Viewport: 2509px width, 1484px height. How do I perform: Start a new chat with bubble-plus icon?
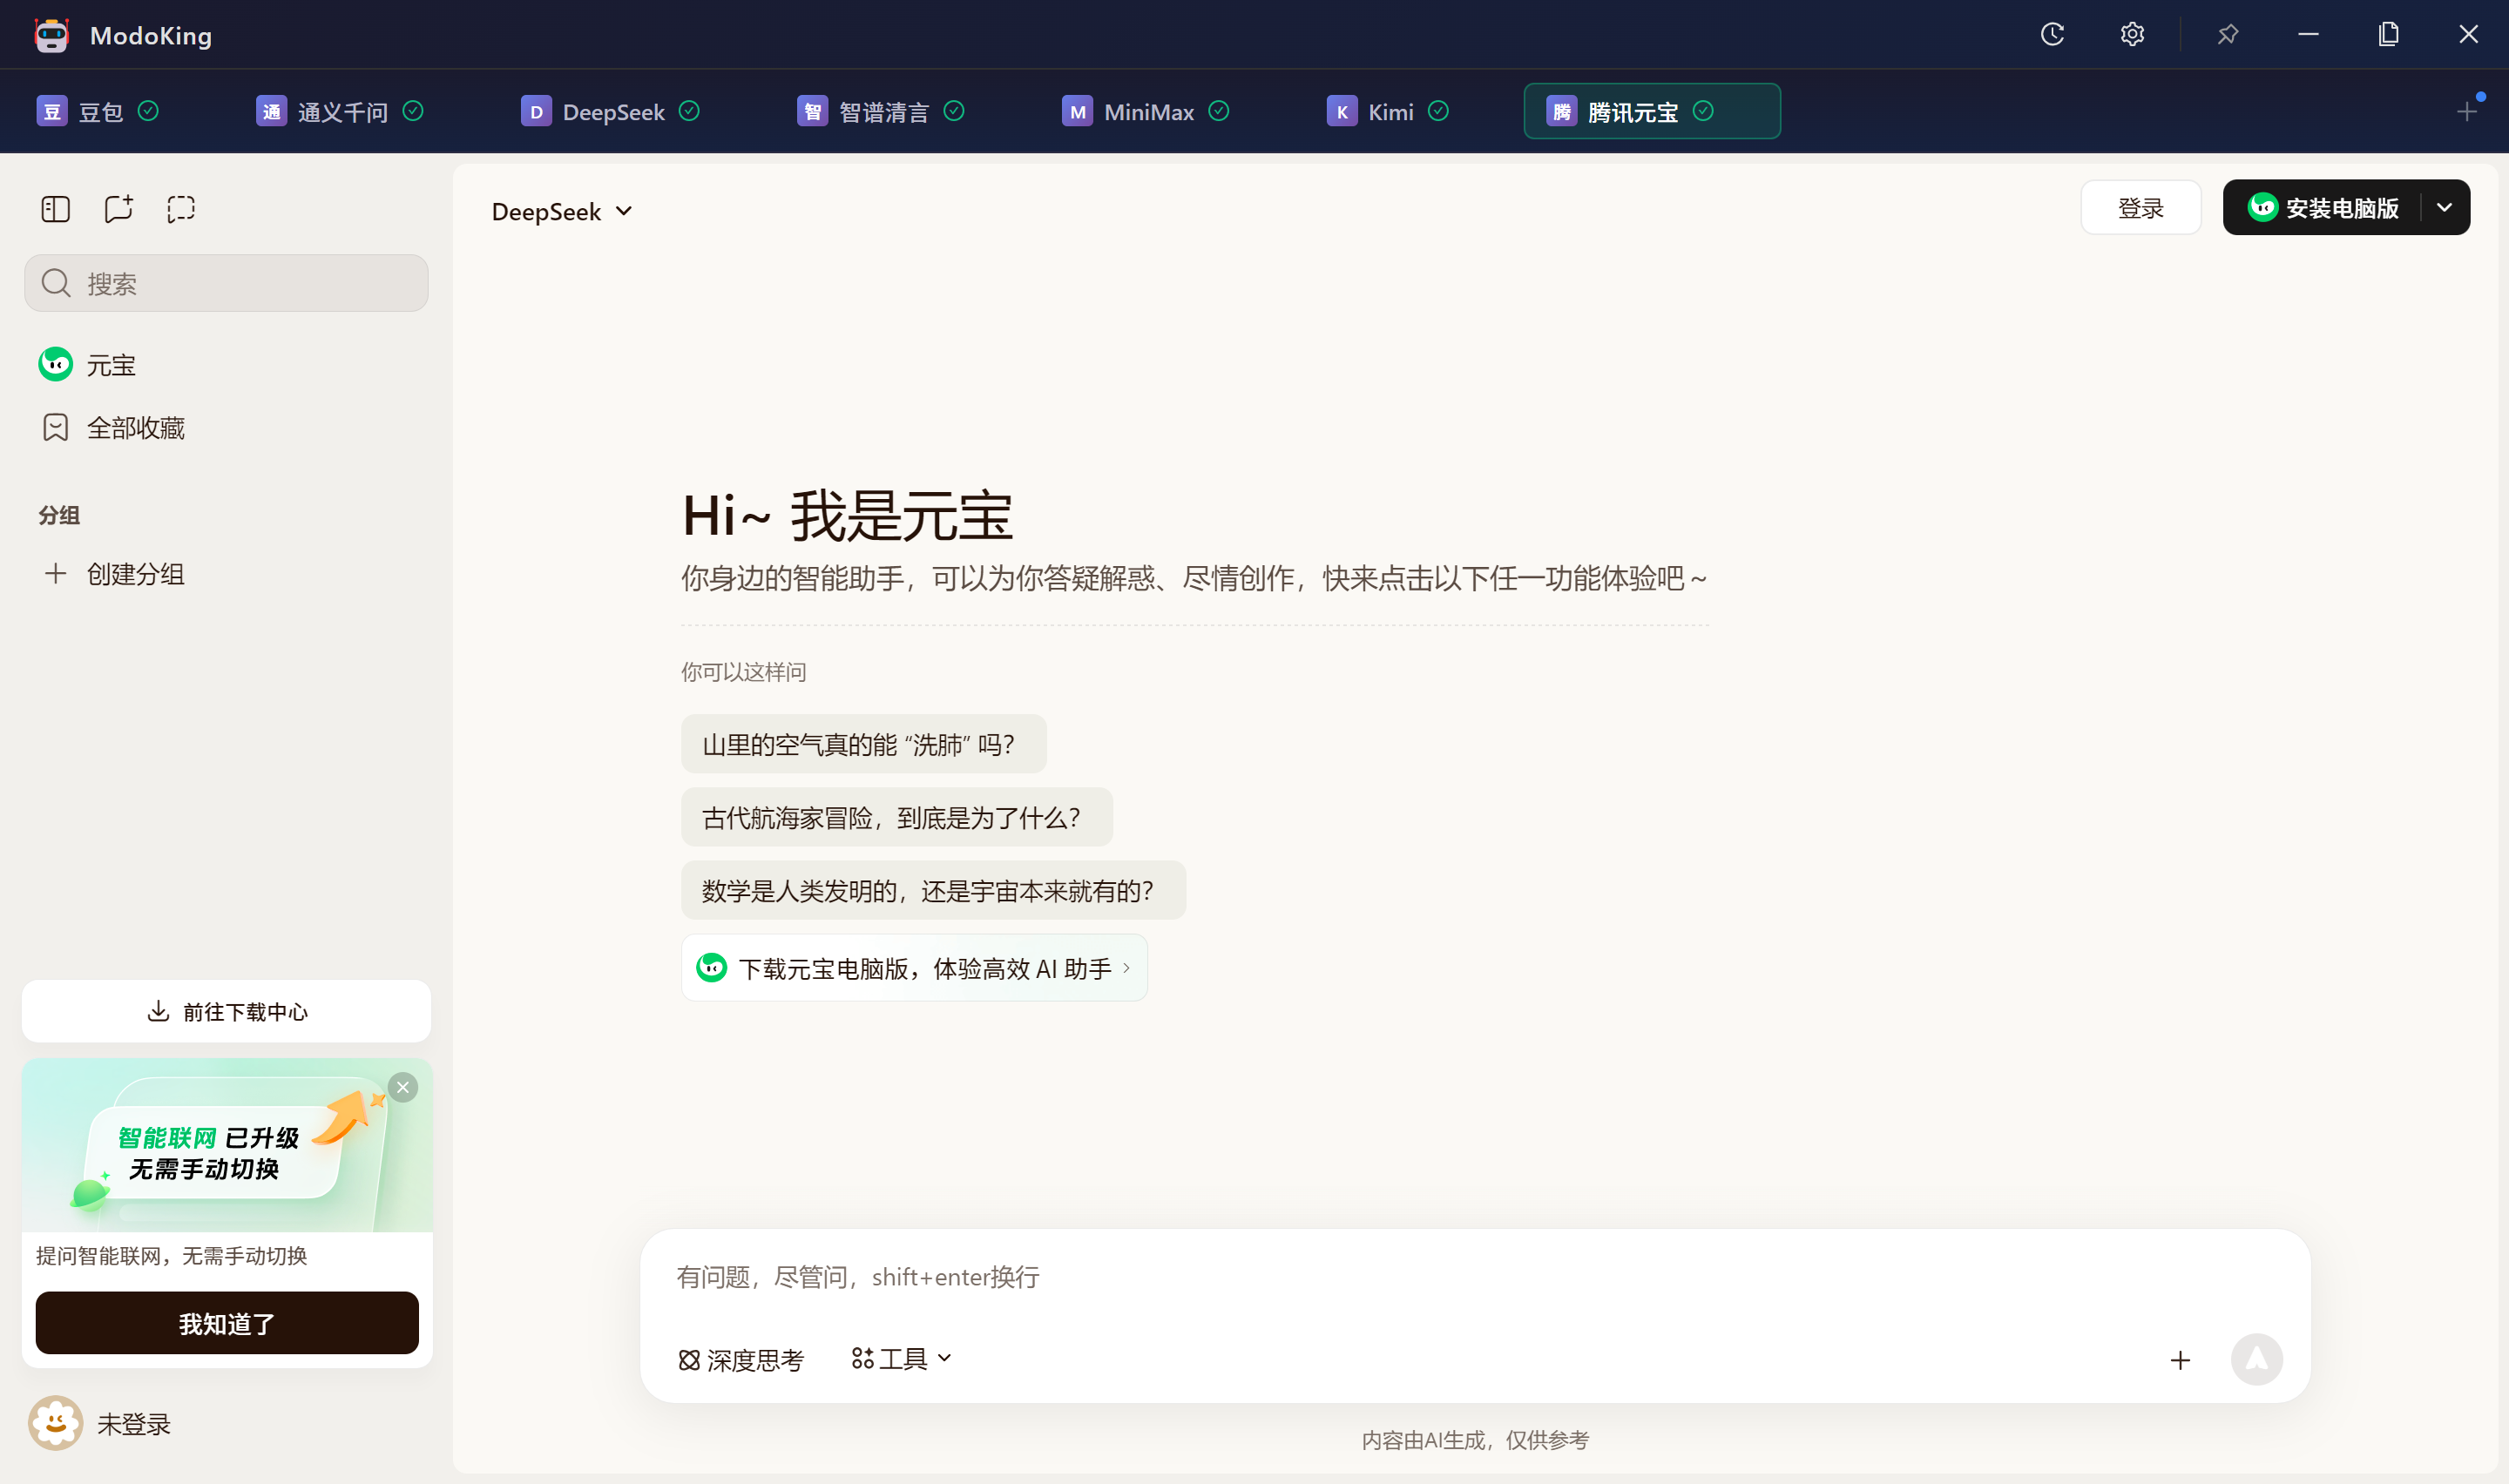[x=119, y=208]
